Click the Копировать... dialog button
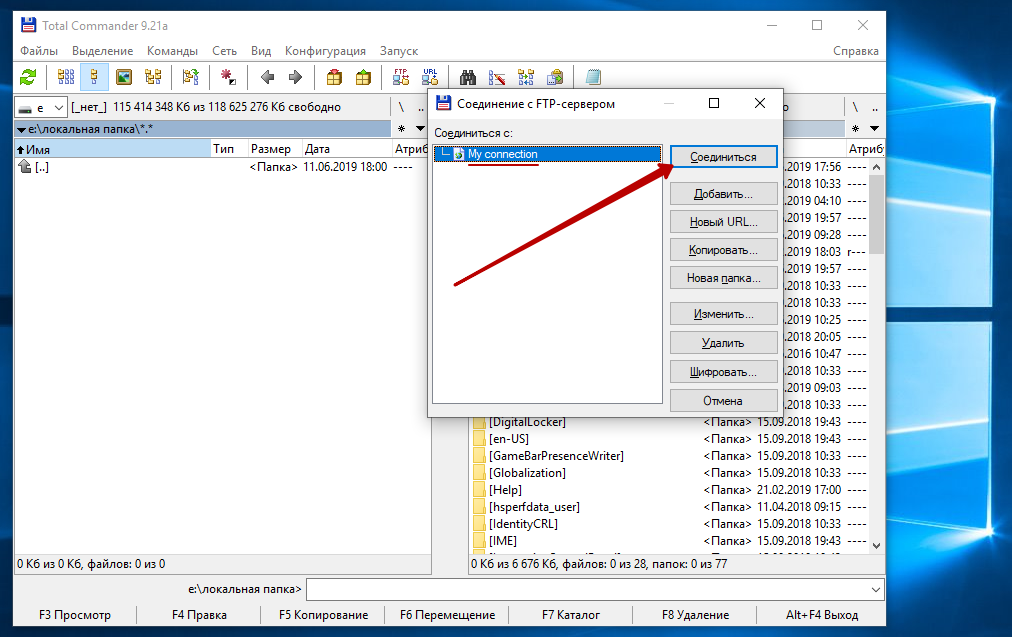This screenshot has height=637, width=1012. pyautogui.click(x=724, y=250)
